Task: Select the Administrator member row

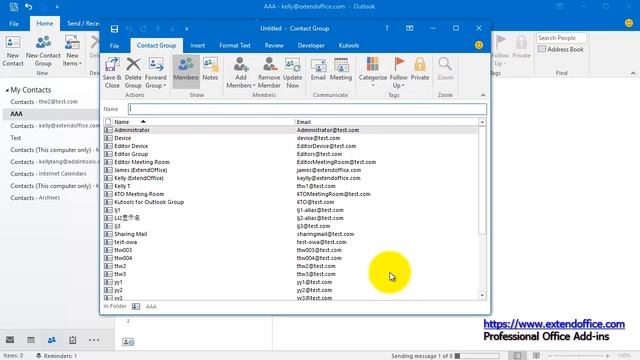Action: click(290, 130)
